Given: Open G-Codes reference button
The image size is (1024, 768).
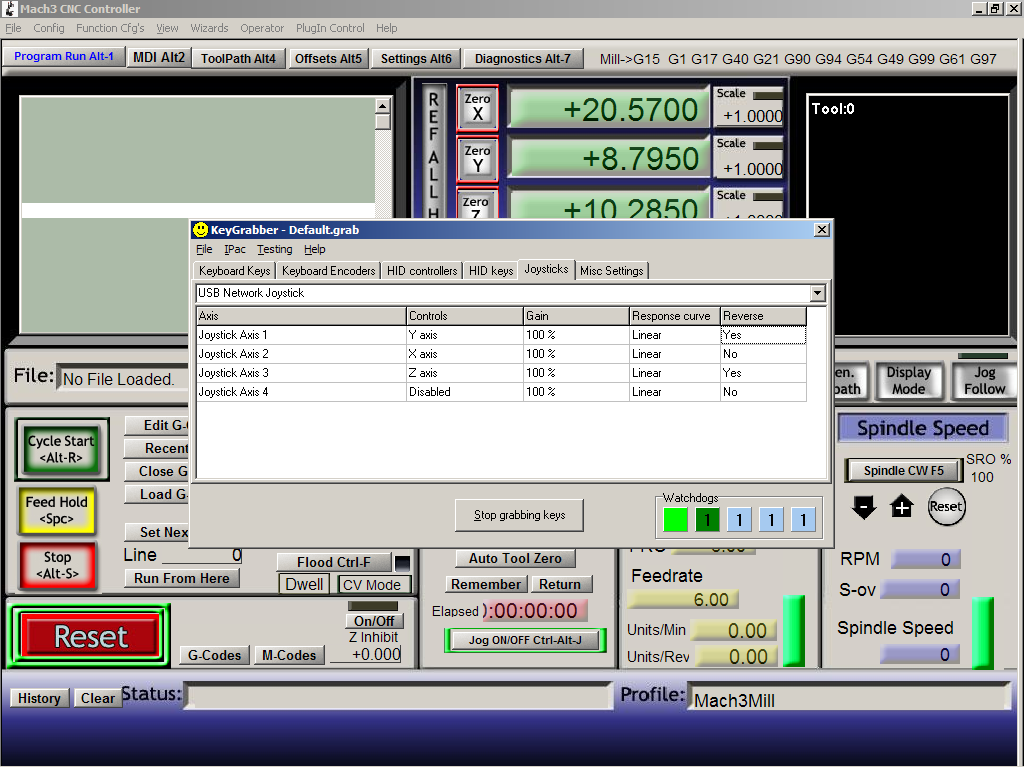Looking at the screenshot, I should (x=214, y=655).
